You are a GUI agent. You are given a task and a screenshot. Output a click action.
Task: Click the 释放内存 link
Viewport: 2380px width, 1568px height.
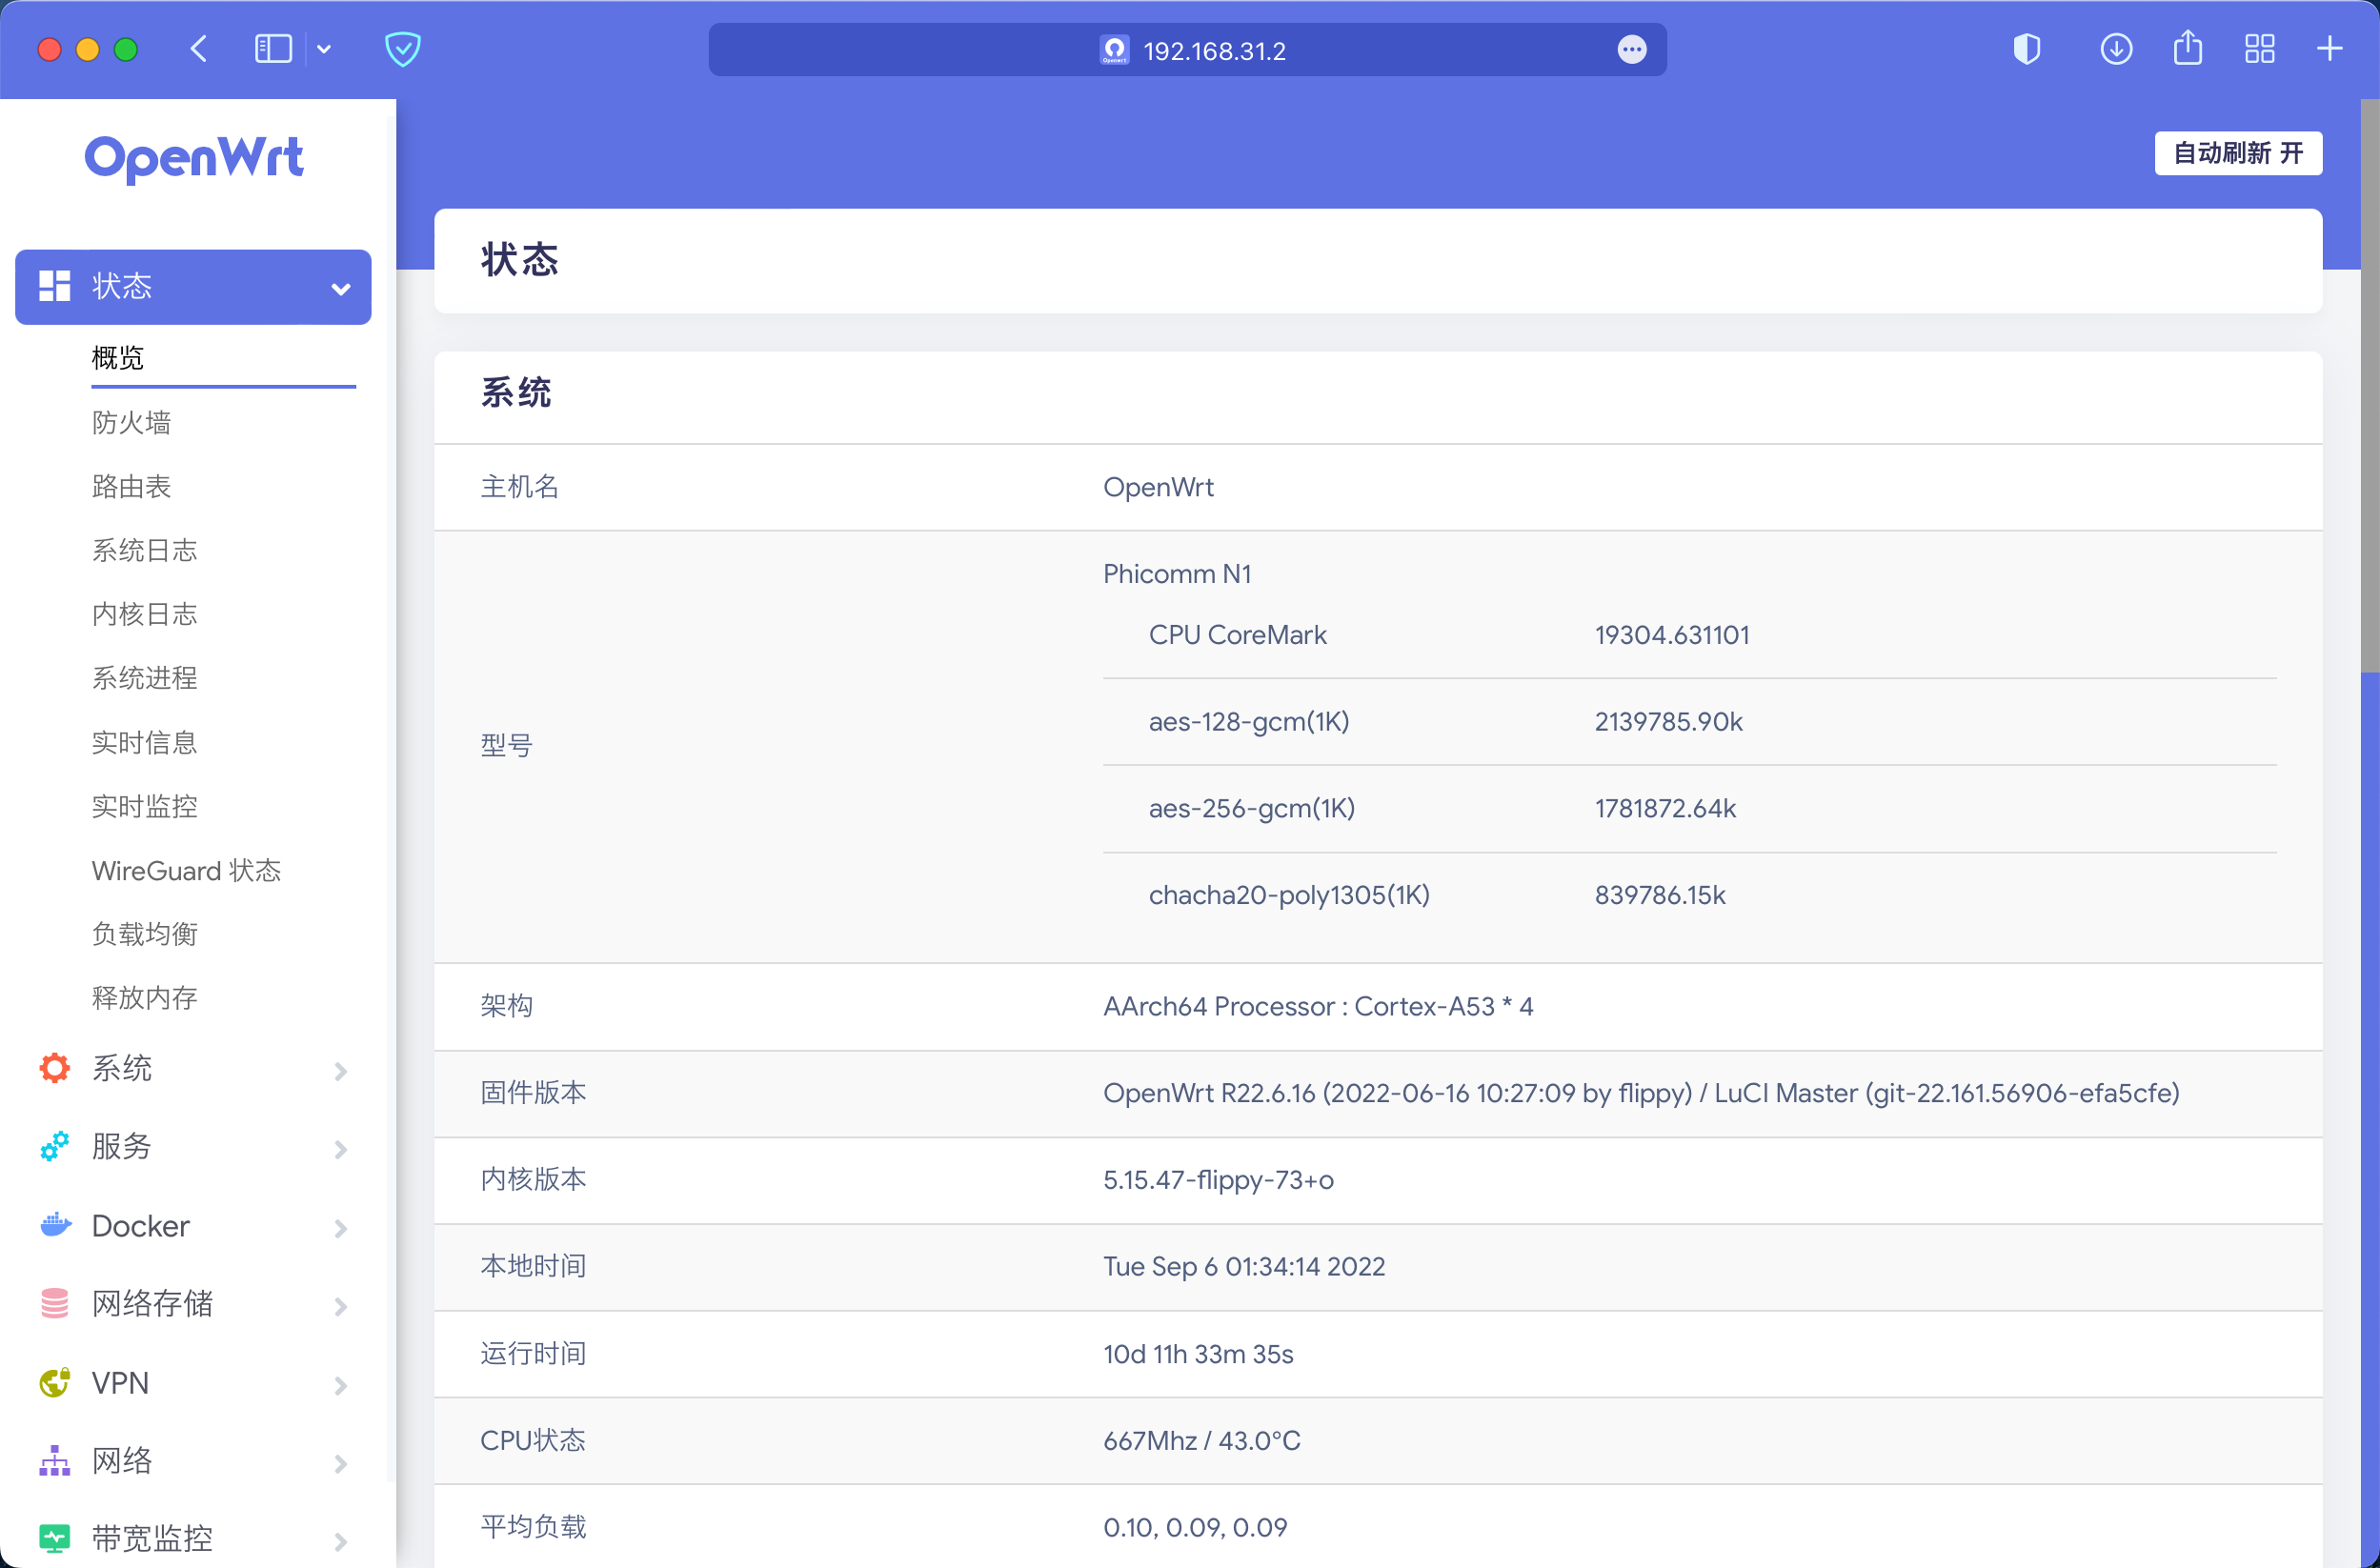144,997
